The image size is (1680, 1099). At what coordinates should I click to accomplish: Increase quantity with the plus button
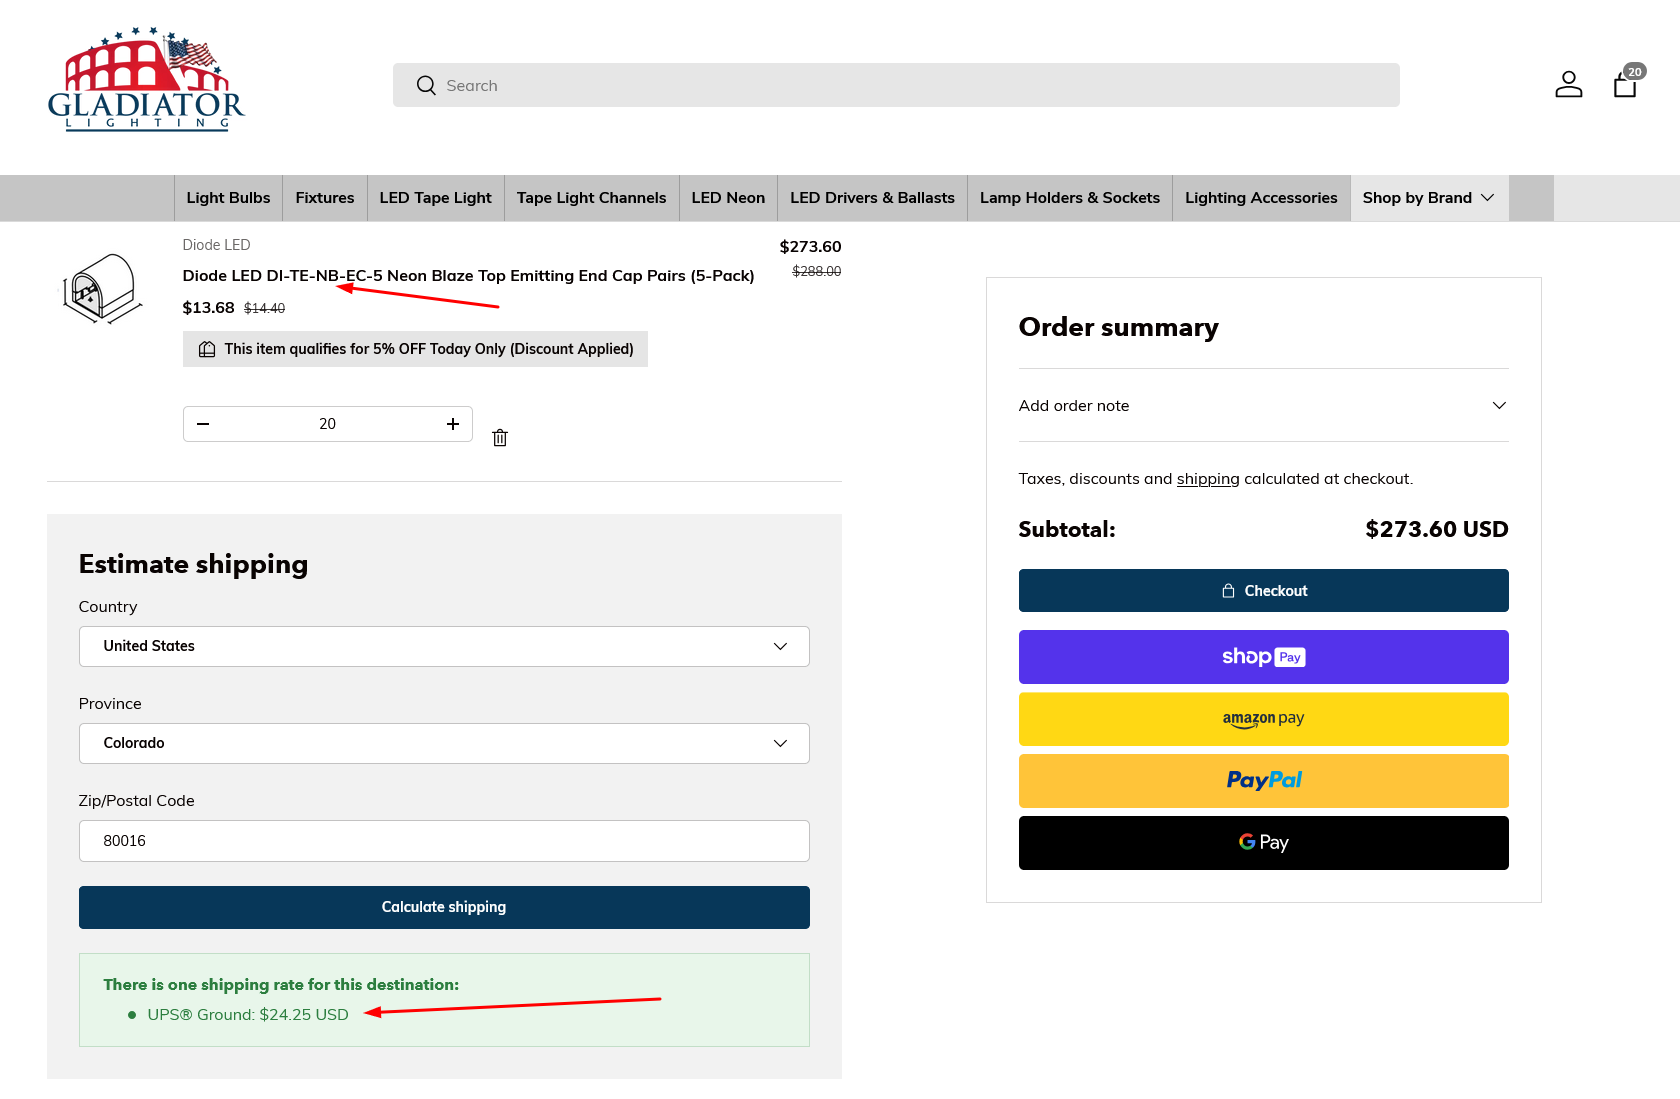click(453, 424)
